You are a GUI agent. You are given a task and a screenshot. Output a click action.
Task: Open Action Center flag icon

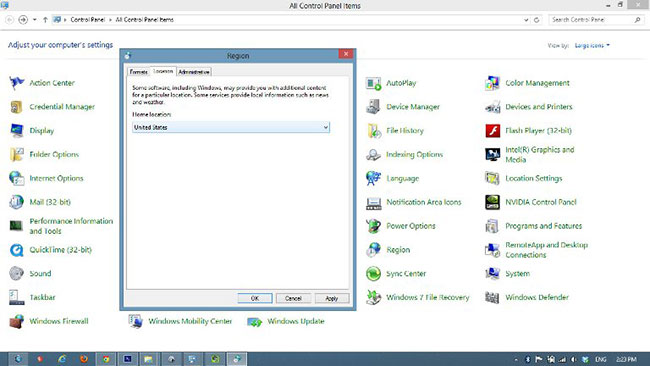pos(17,83)
